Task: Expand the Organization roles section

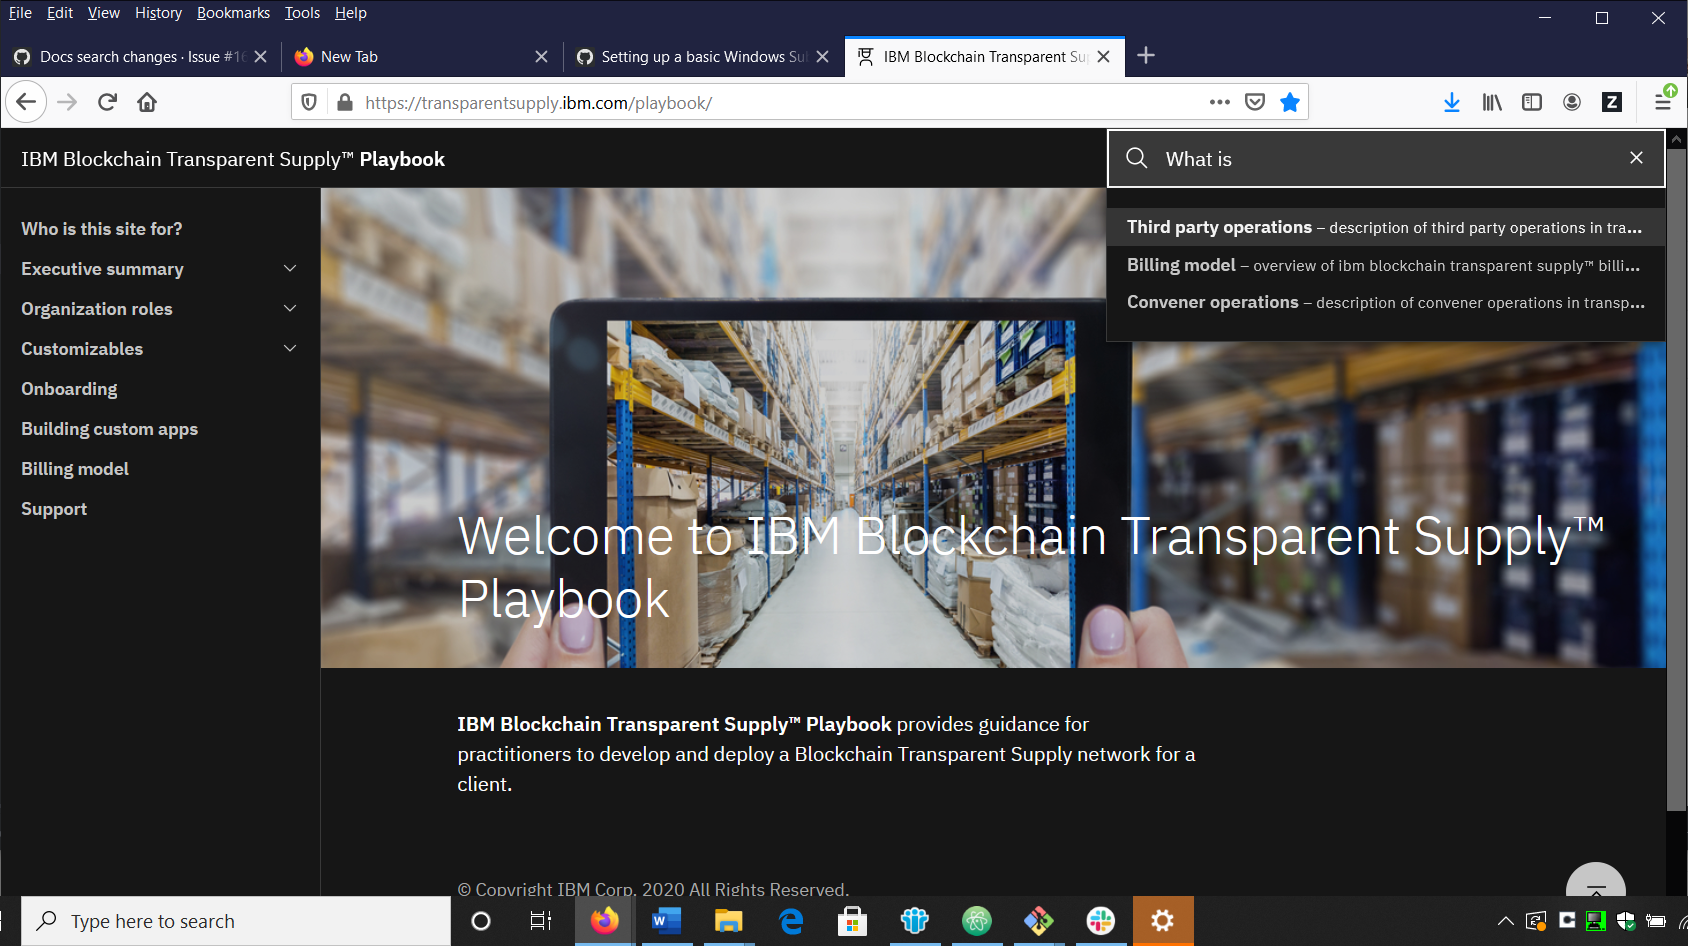Action: (290, 308)
